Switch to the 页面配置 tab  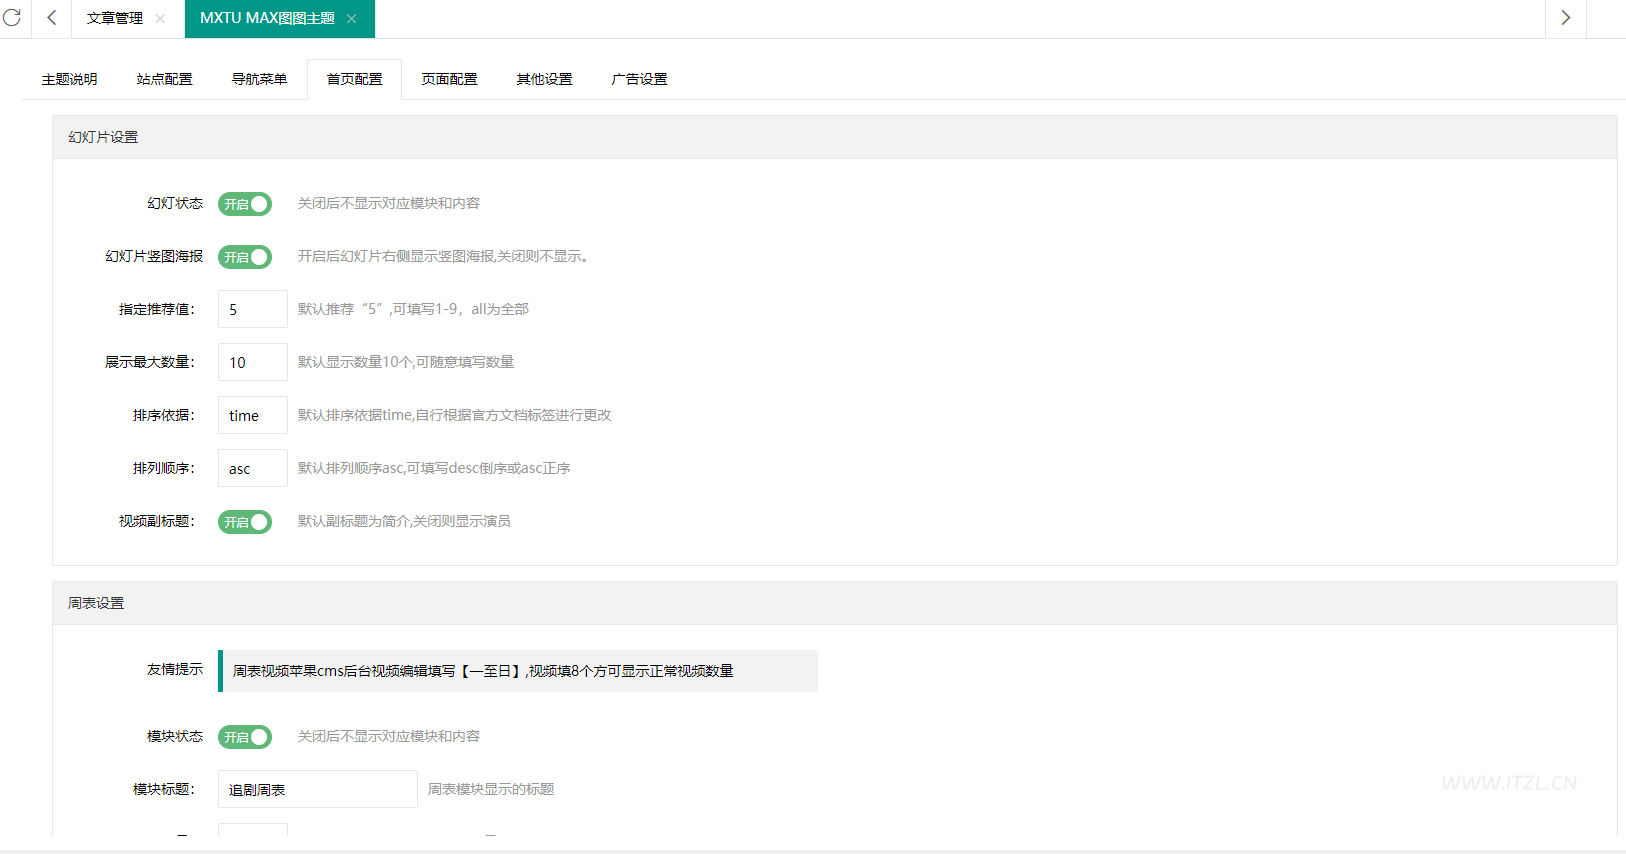pyautogui.click(x=449, y=79)
